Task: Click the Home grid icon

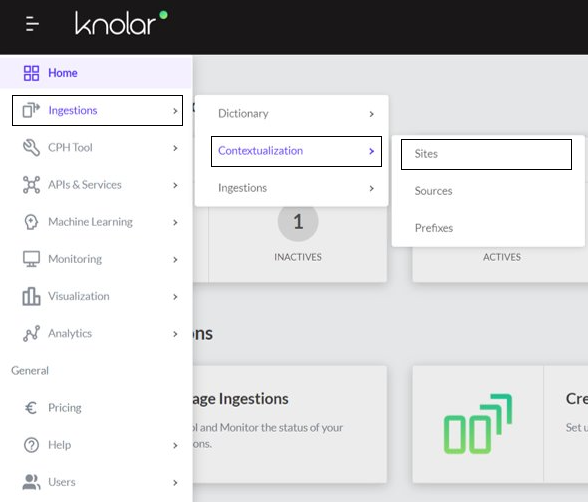Action: tap(31, 73)
